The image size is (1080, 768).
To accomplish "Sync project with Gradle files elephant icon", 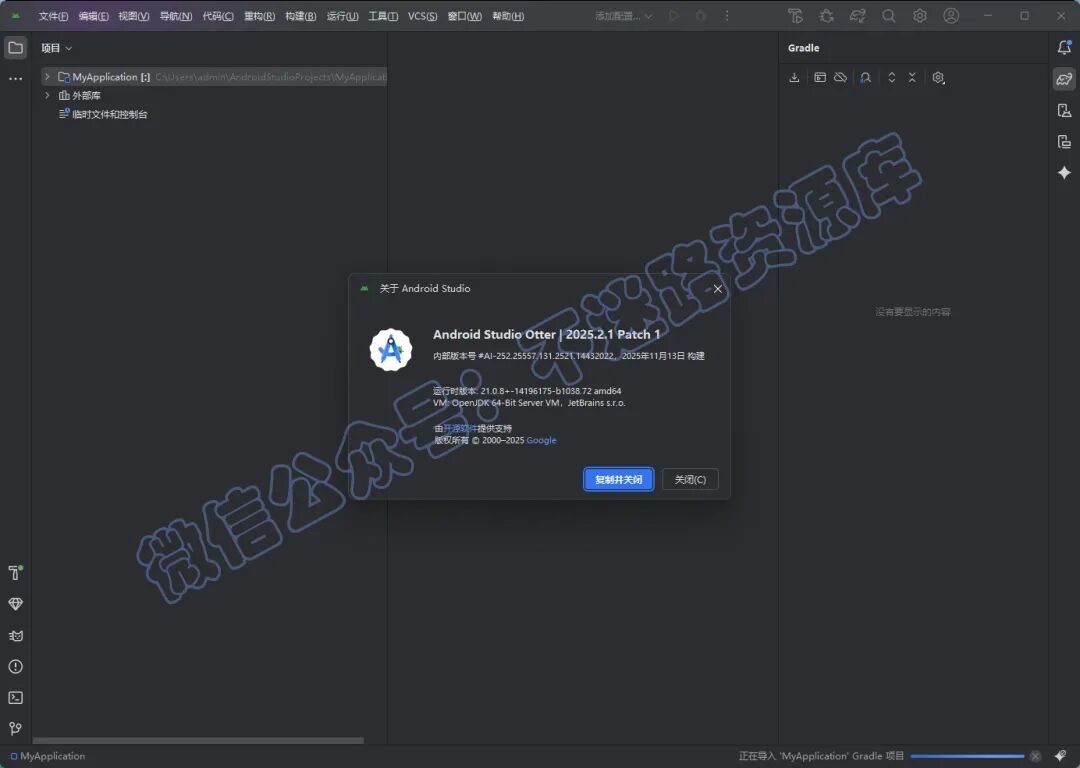I will 858,16.
